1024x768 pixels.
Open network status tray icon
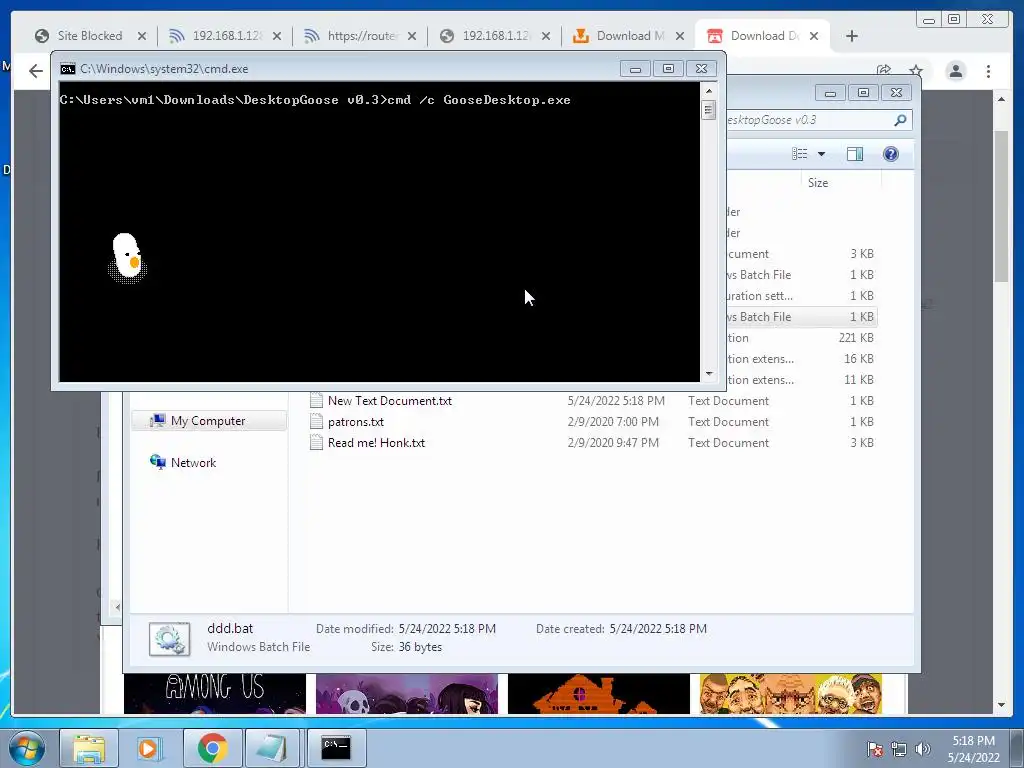[x=899, y=749]
